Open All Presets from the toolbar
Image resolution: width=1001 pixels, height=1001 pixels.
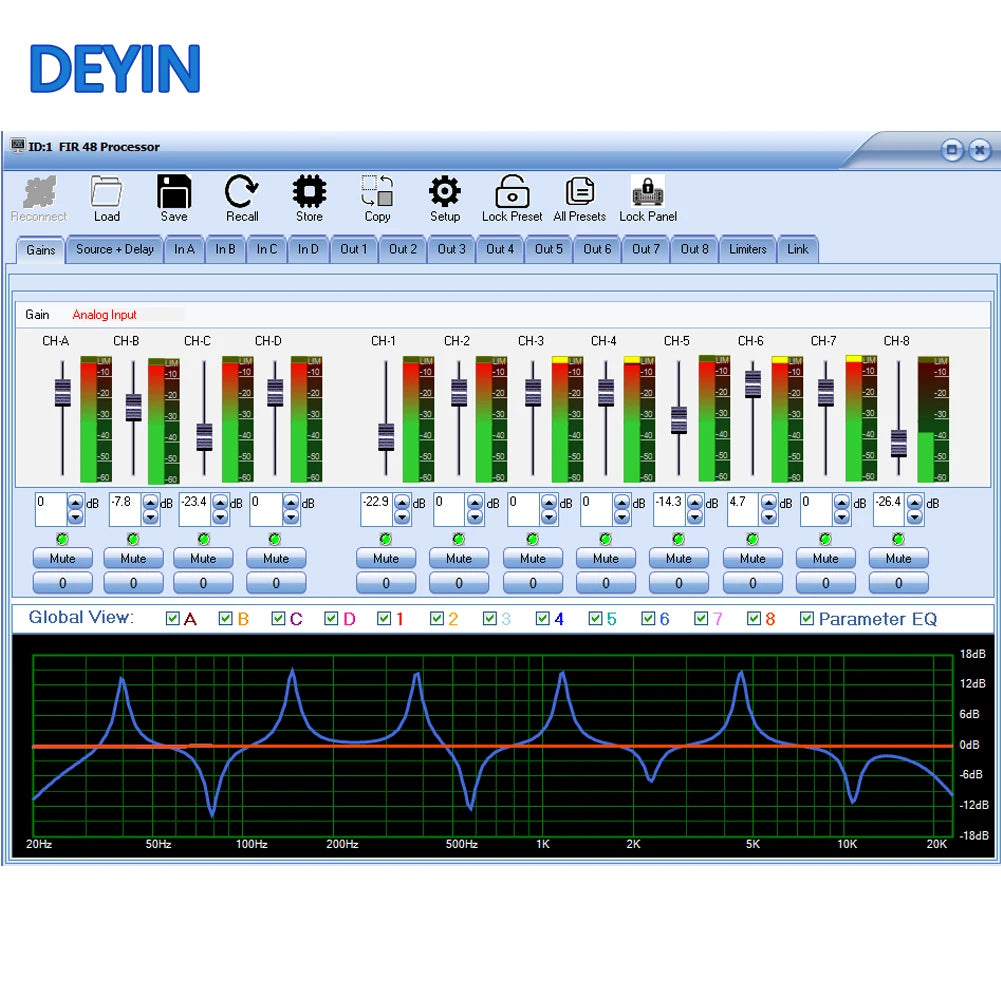[x=580, y=192]
